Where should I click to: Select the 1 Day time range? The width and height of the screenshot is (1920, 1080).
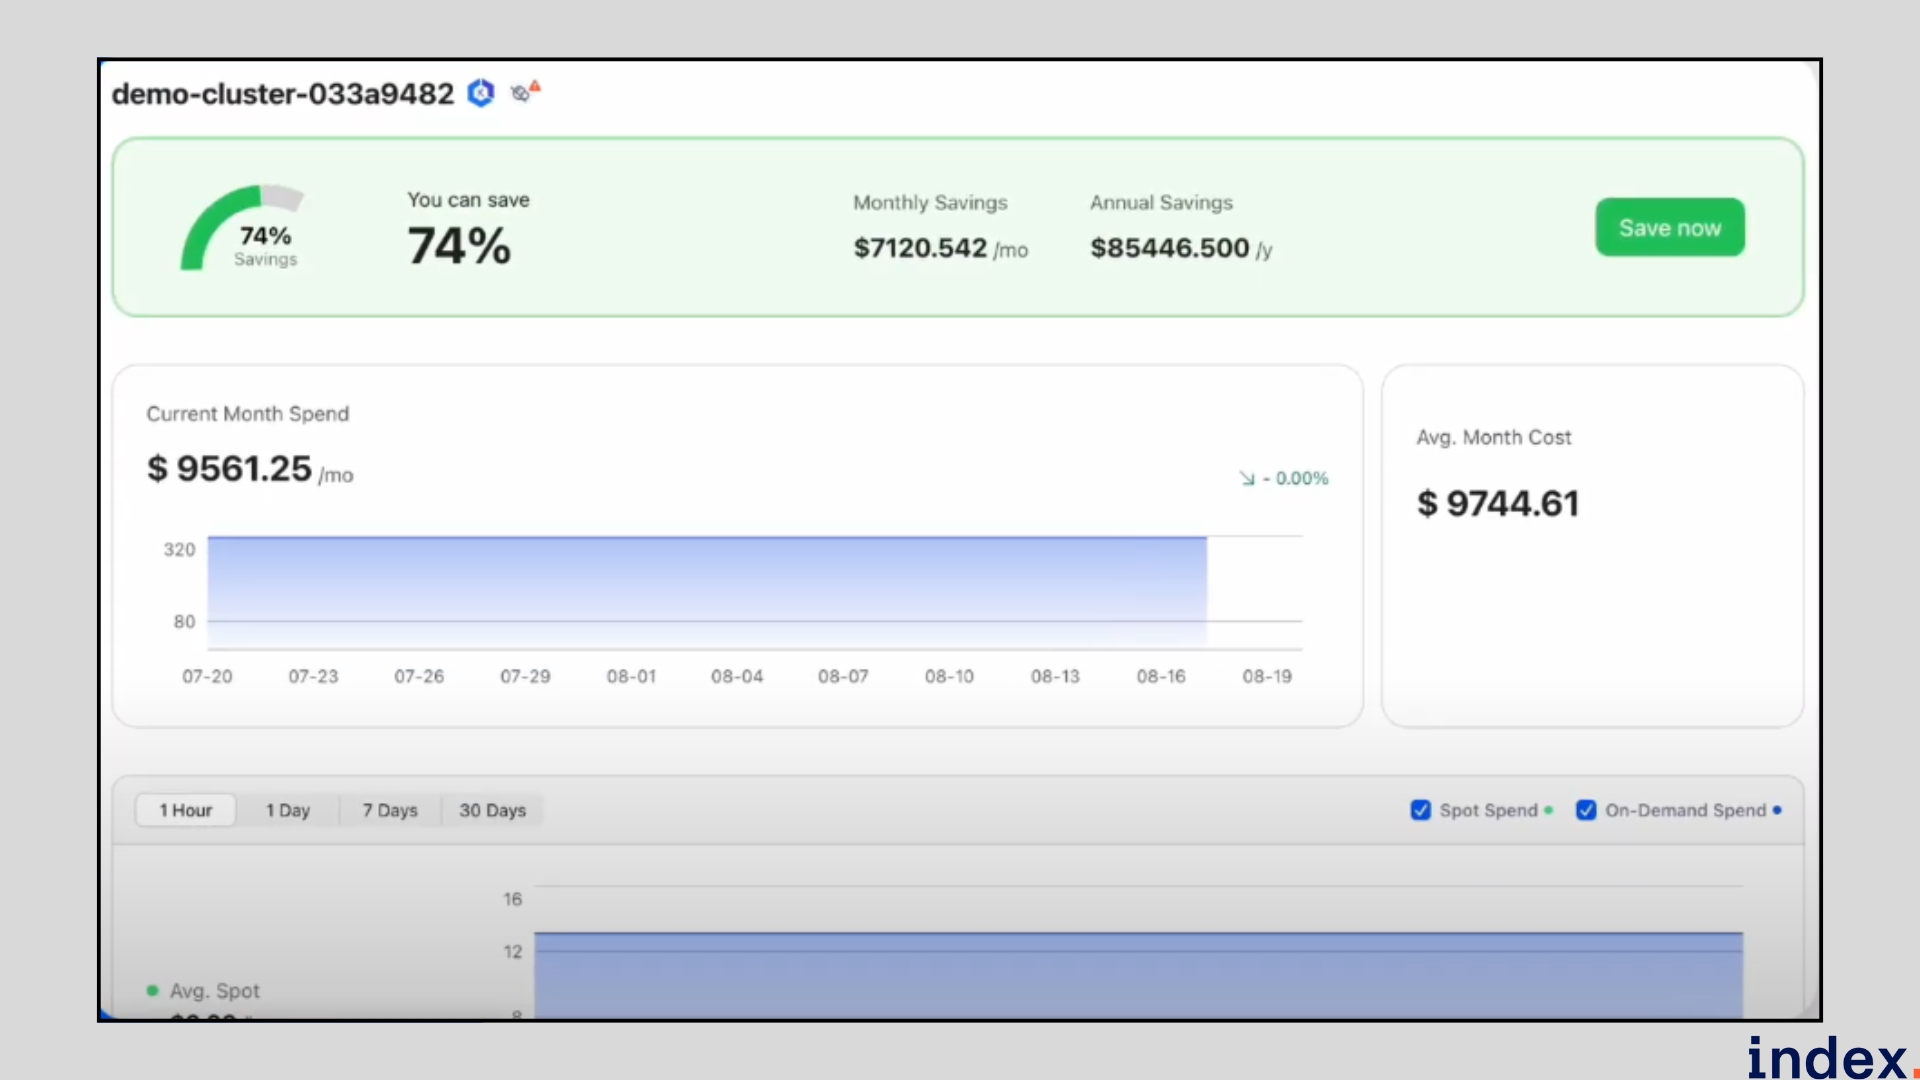(x=288, y=810)
